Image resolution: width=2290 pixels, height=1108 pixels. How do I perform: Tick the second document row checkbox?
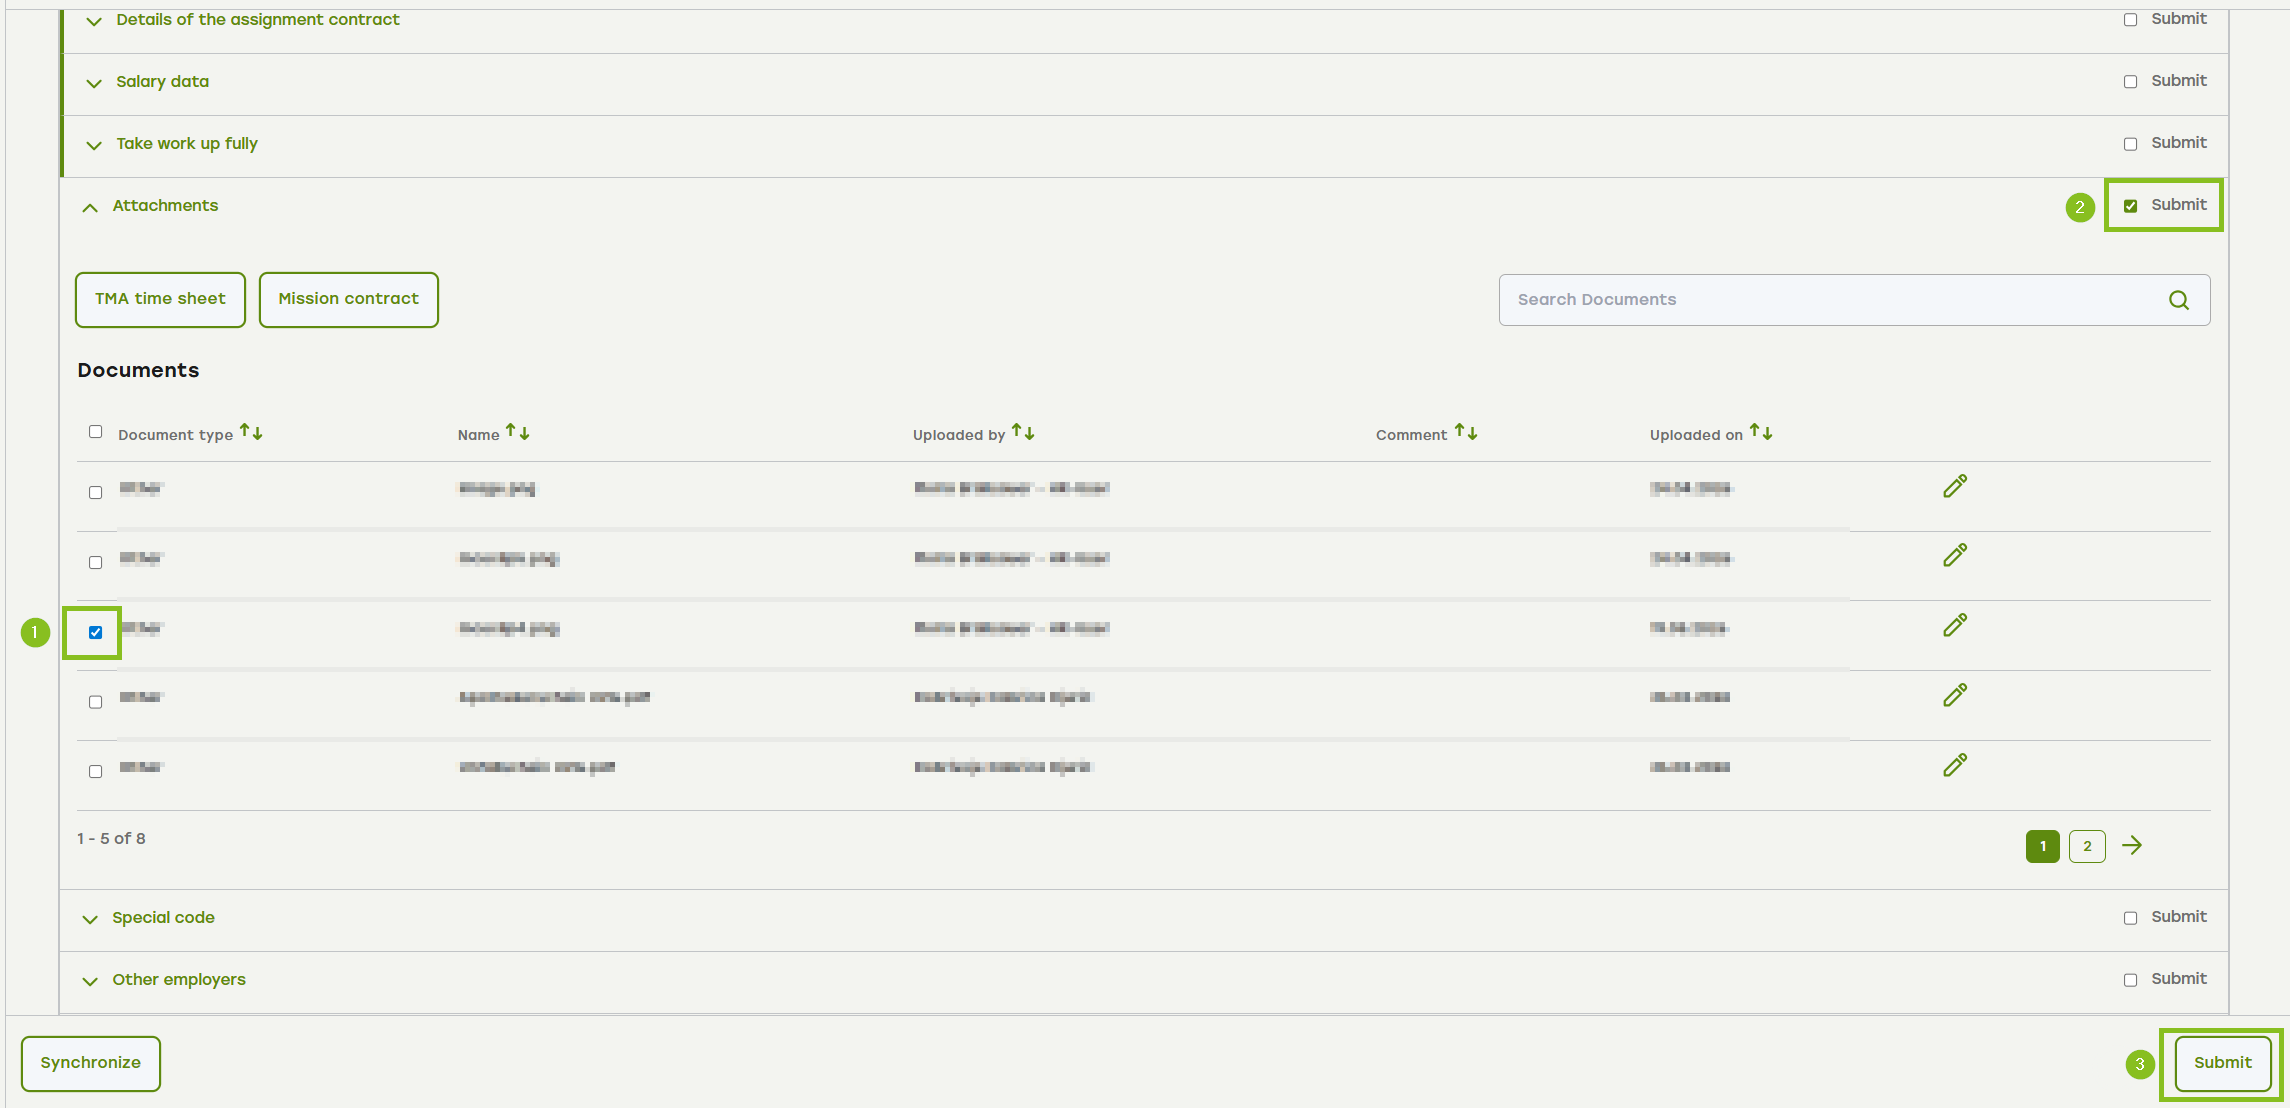pyautogui.click(x=96, y=562)
